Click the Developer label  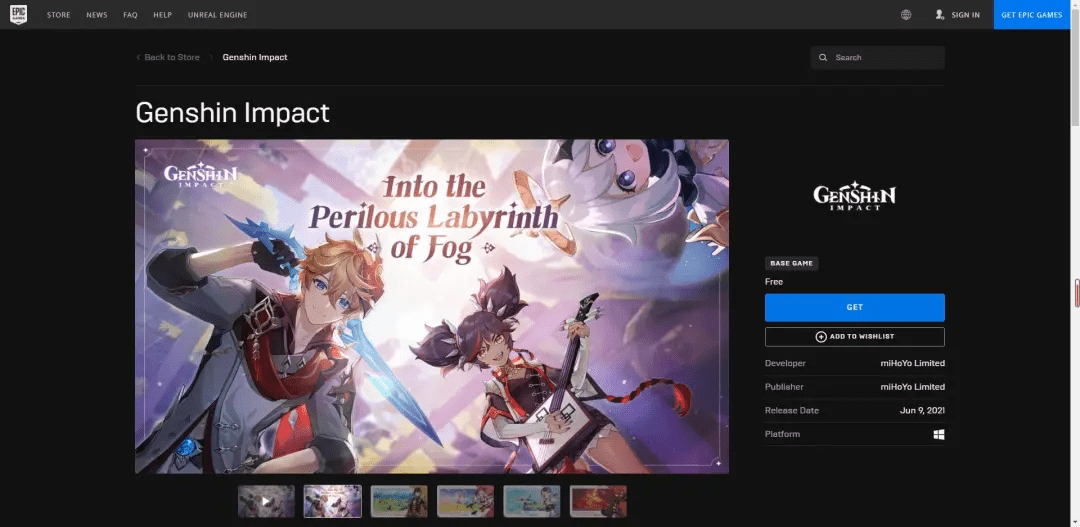[785, 363]
